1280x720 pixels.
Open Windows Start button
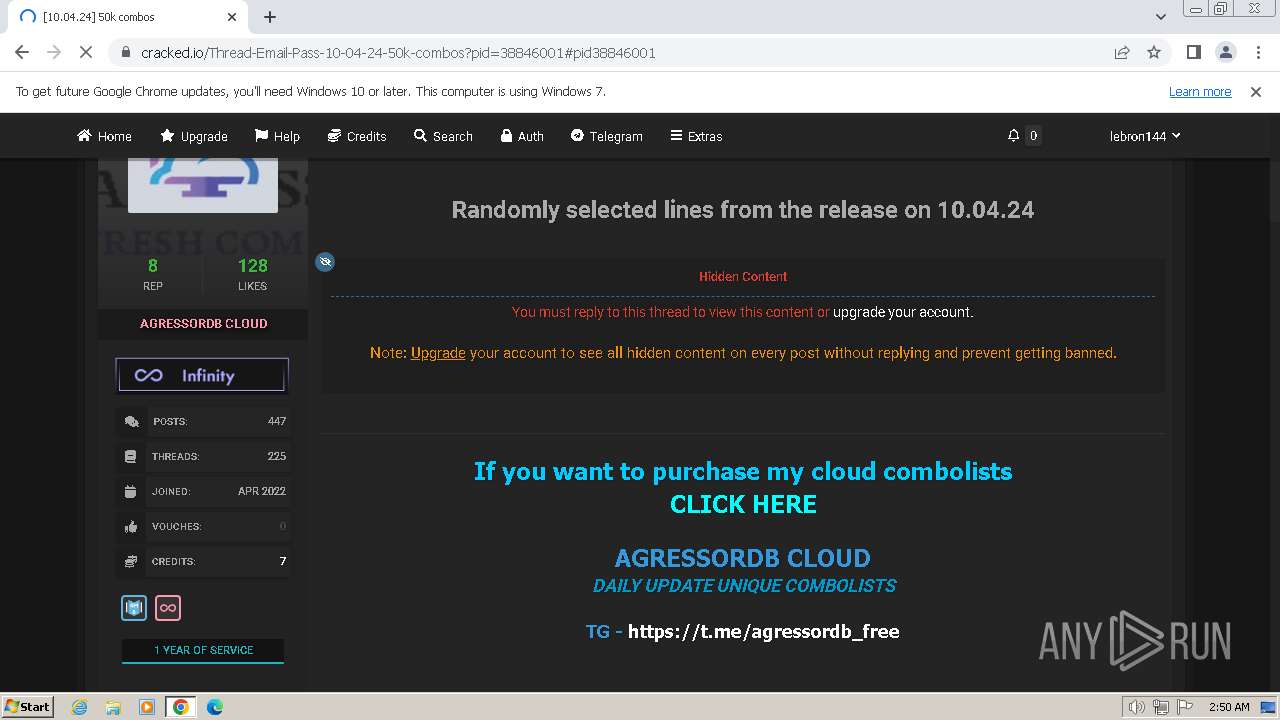[x=28, y=707]
